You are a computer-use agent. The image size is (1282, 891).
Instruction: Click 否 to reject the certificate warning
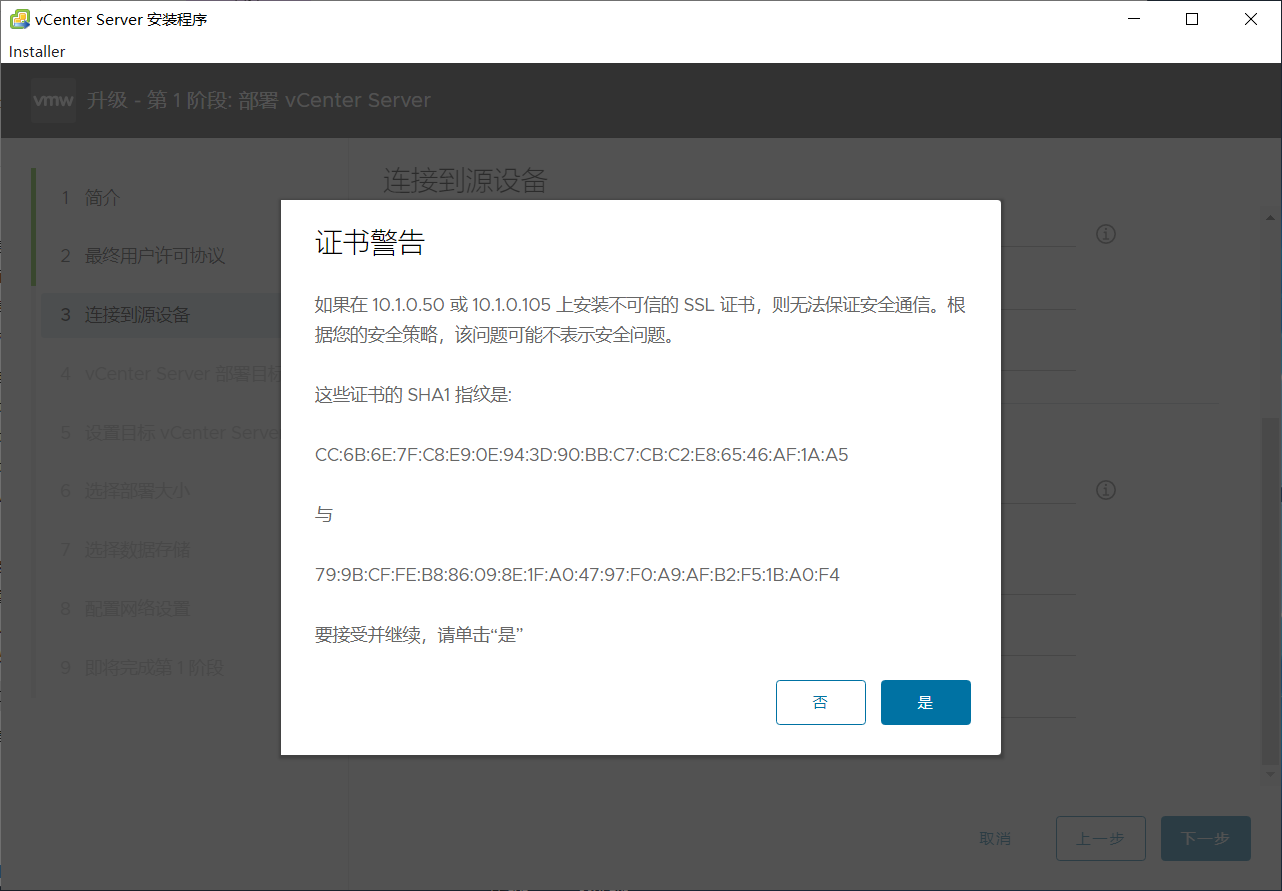pos(820,702)
